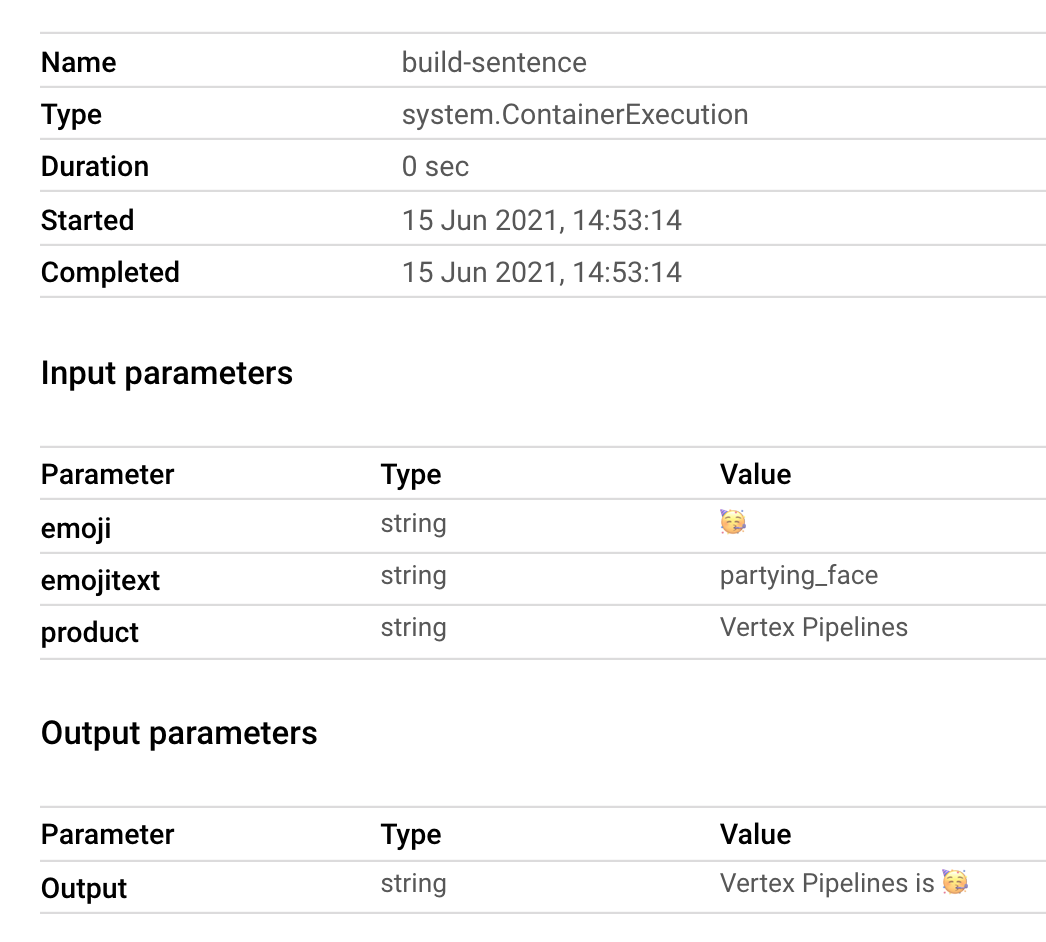
Task: Select the build-sentence name value
Action: (x=494, y=62)
